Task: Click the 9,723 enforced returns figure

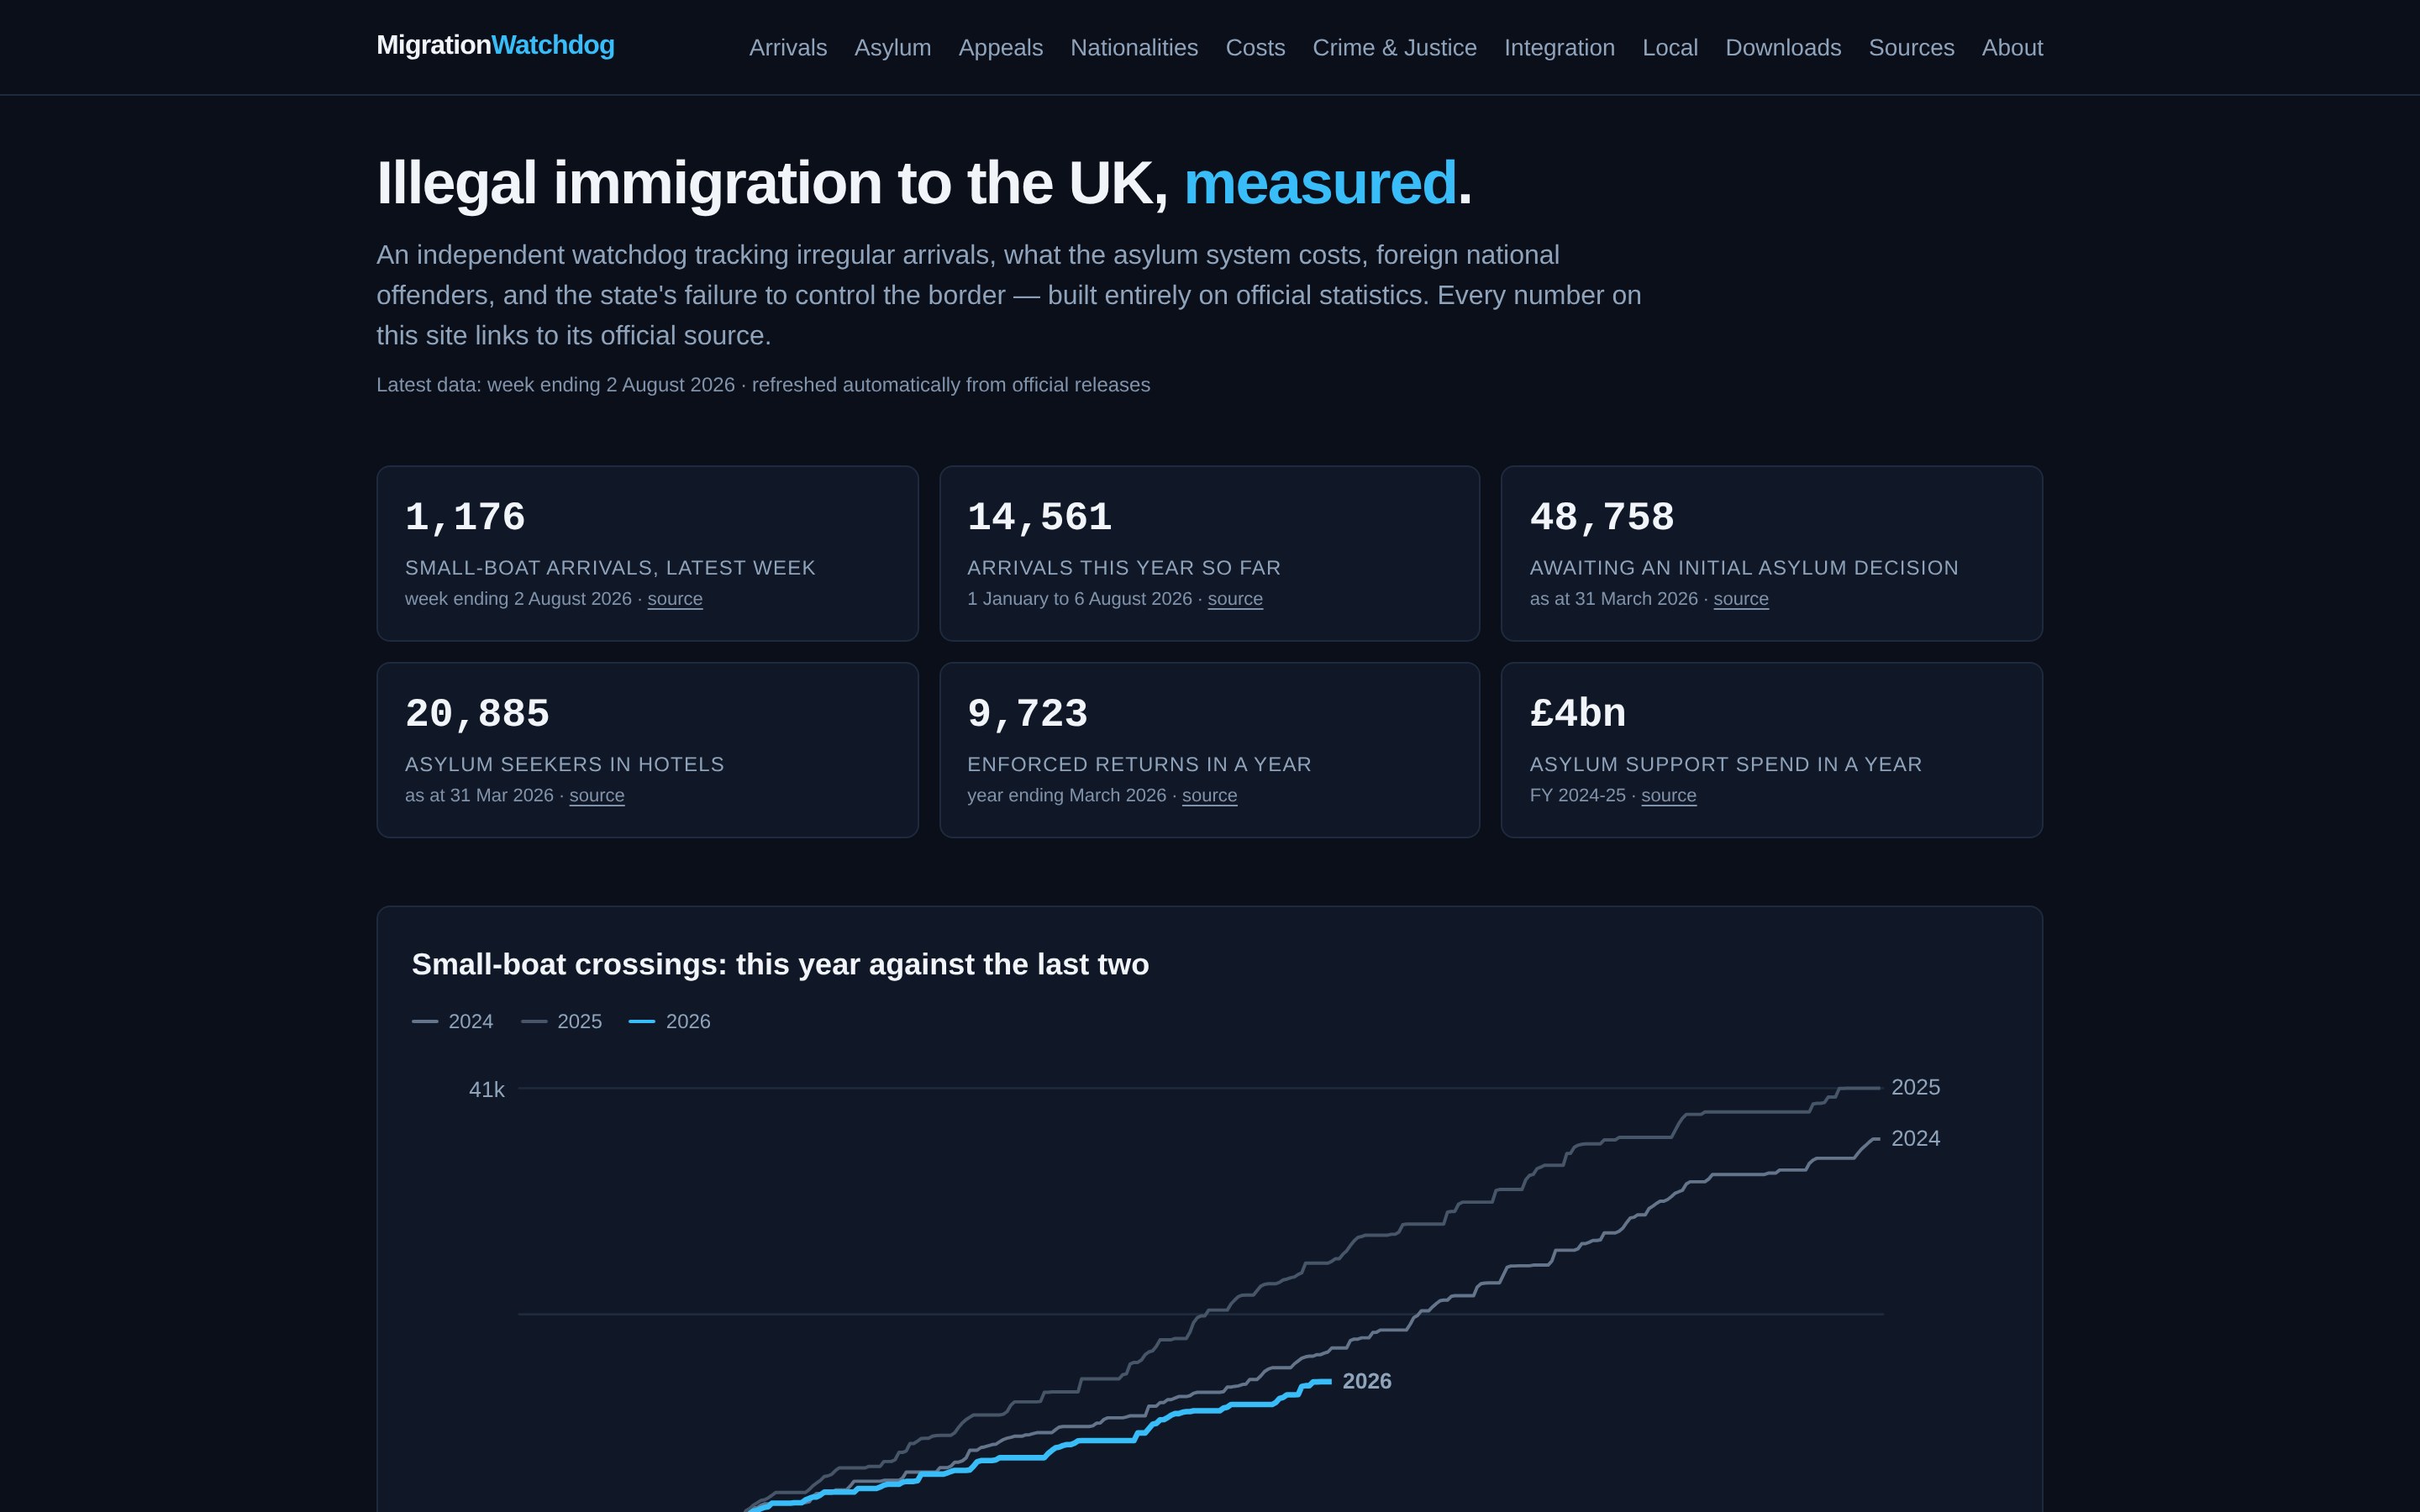Action: pyautogui.click(x=1027, y=714)
